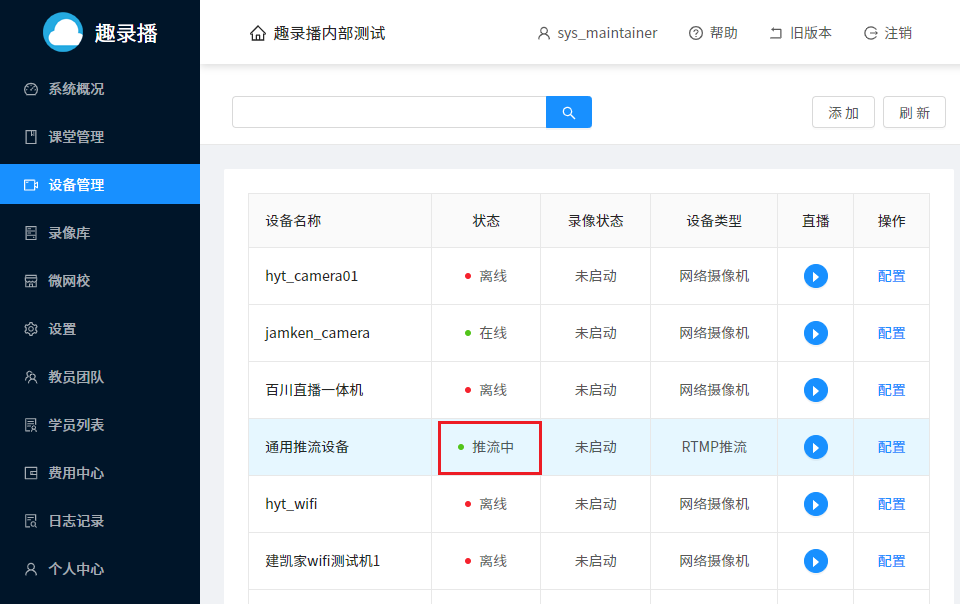The image size is (960, 604).
Task: Click 未启动 record status of hyt_wifi
Action: (x=596, y=504)
